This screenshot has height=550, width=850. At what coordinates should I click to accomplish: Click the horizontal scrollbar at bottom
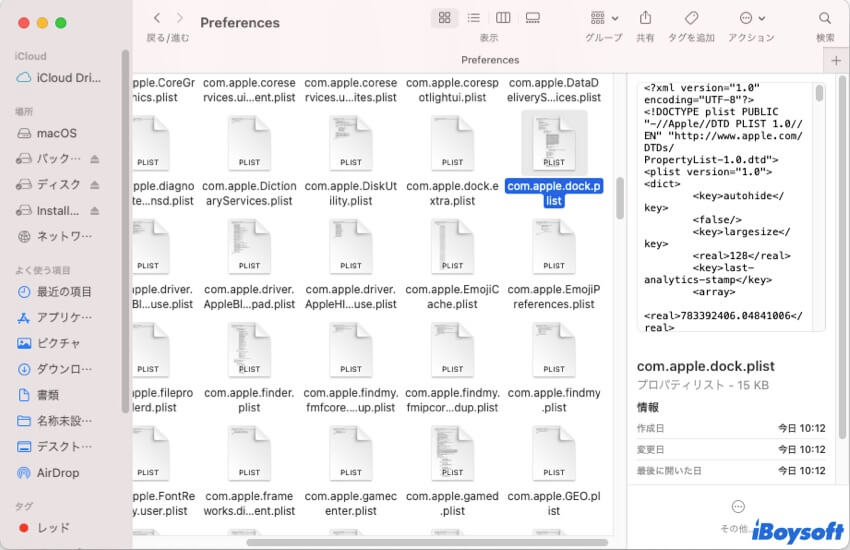427,542
